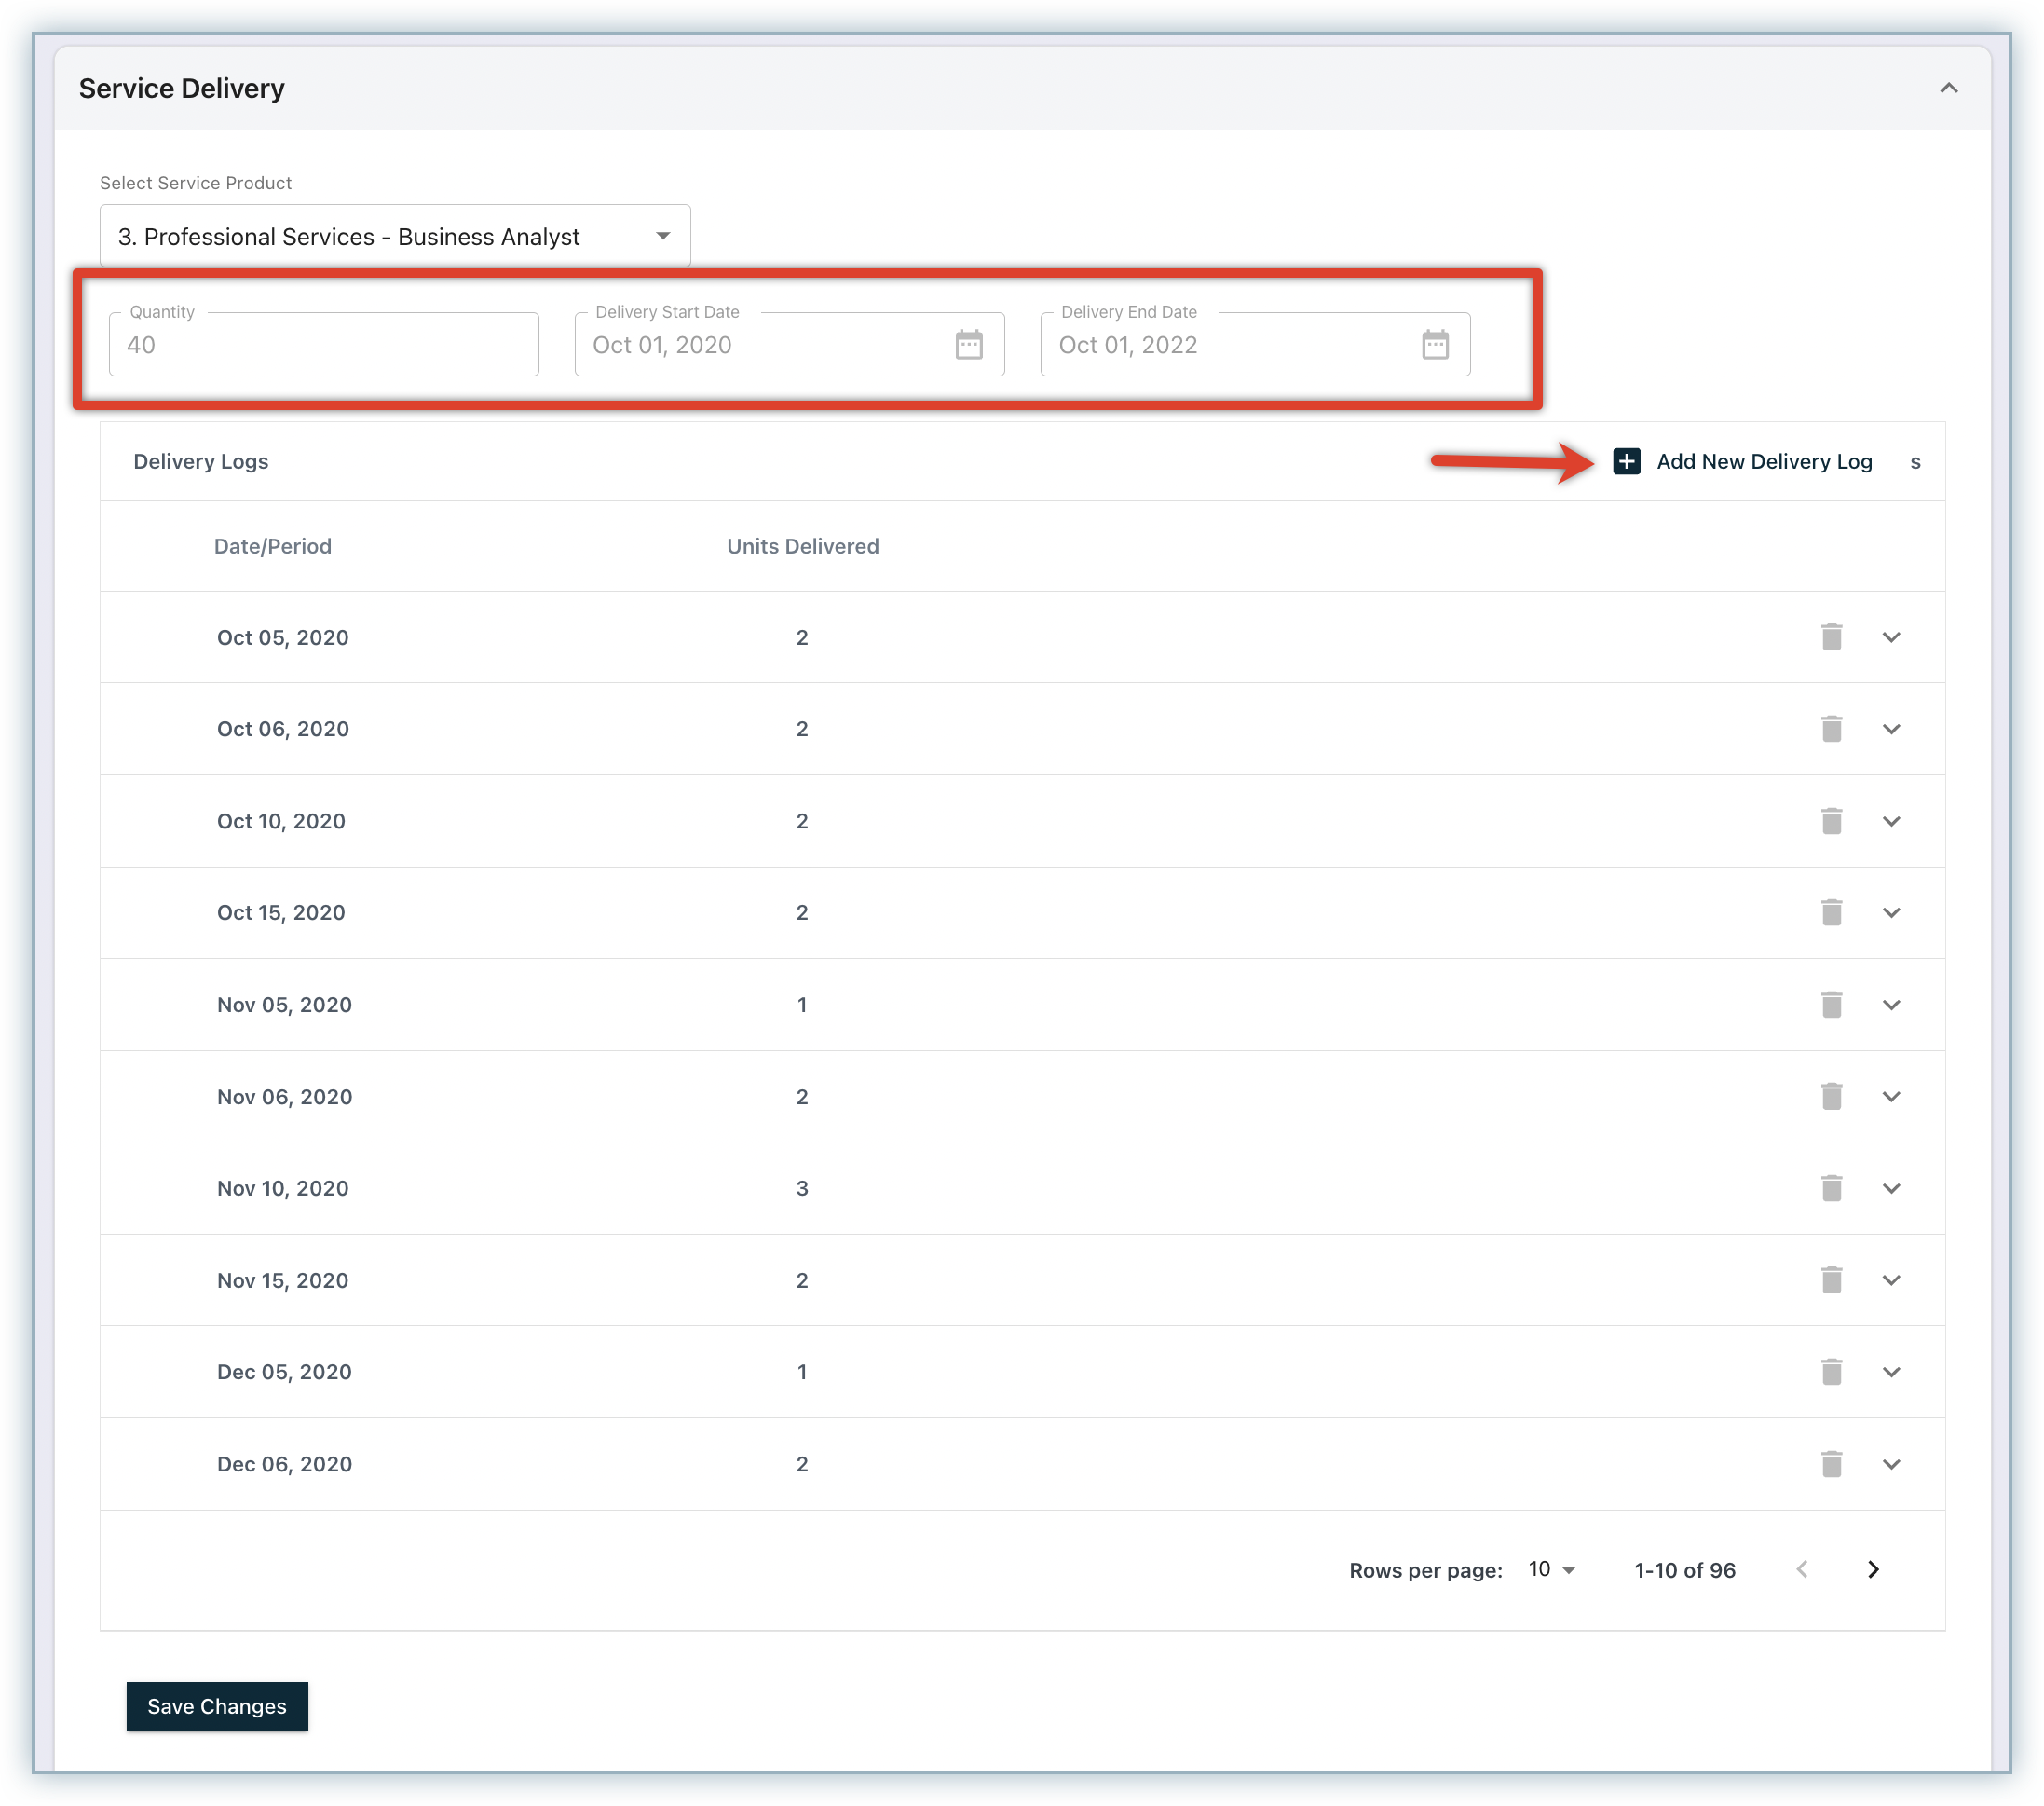The width and height of the screenshot is (2044, 1806).
Task: Change the rows per page dropdown
Action: 1552,1569
